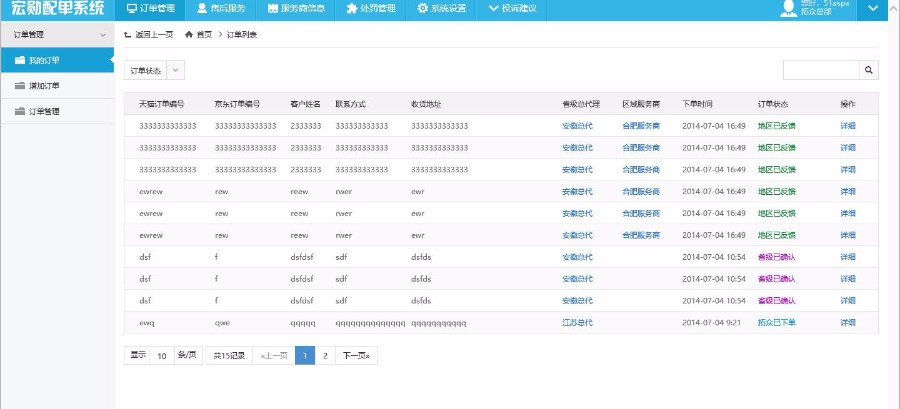Open the 订单管理 tab with monitor icon
This screenshot has width=900, height=409.
151,9
